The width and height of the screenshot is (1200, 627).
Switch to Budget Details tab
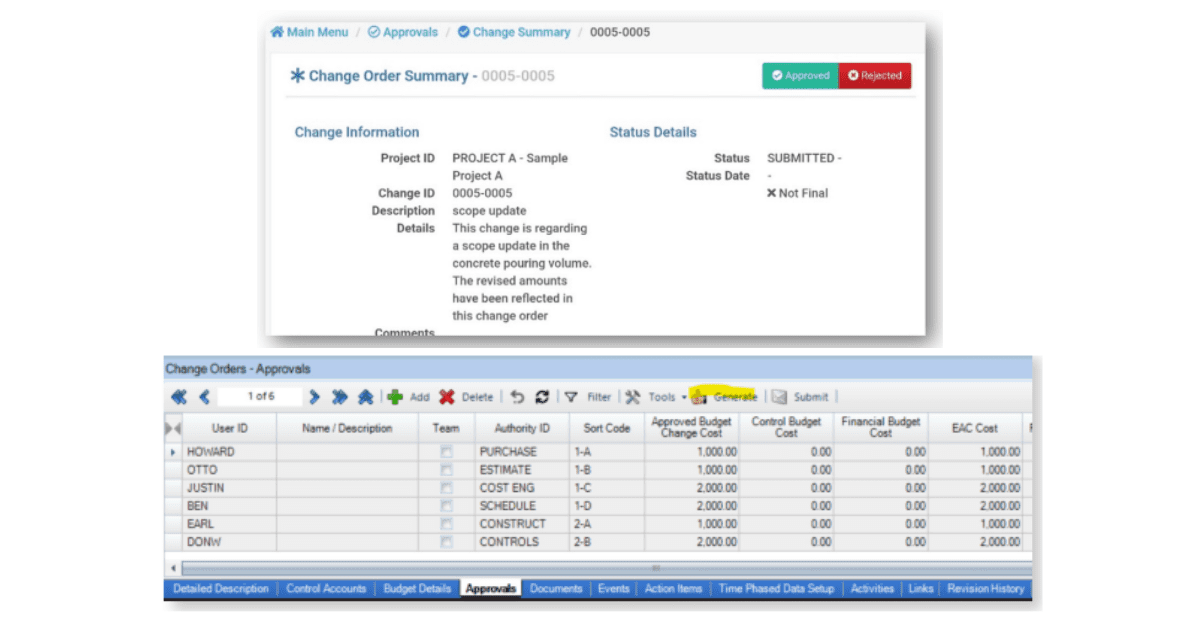[x=417, y=589]
